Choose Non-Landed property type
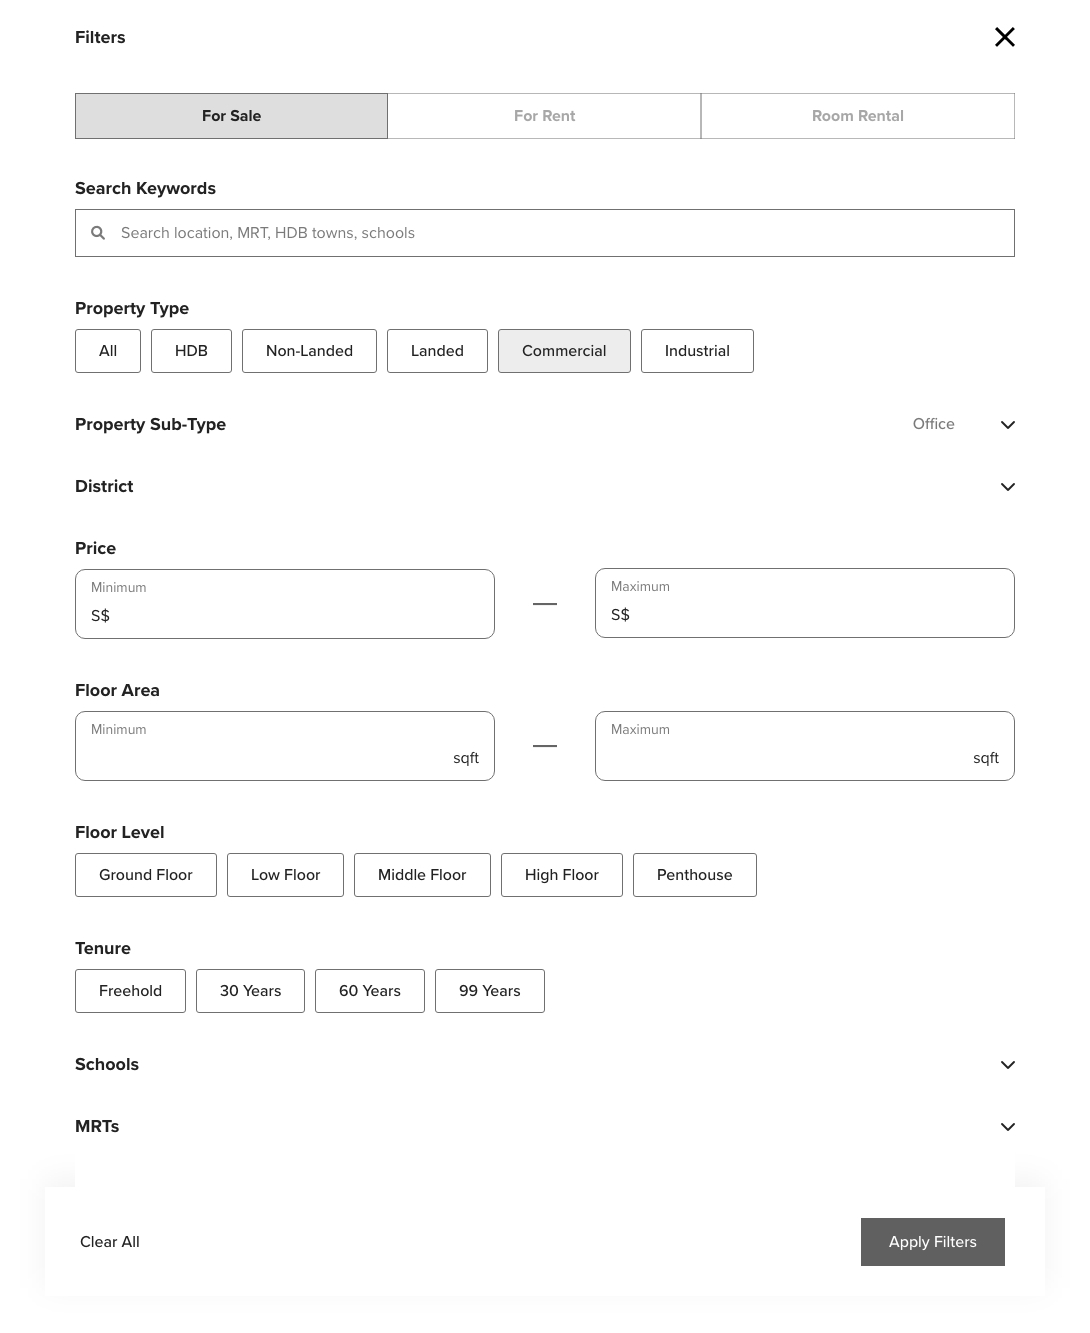 [x=309, y=351]
